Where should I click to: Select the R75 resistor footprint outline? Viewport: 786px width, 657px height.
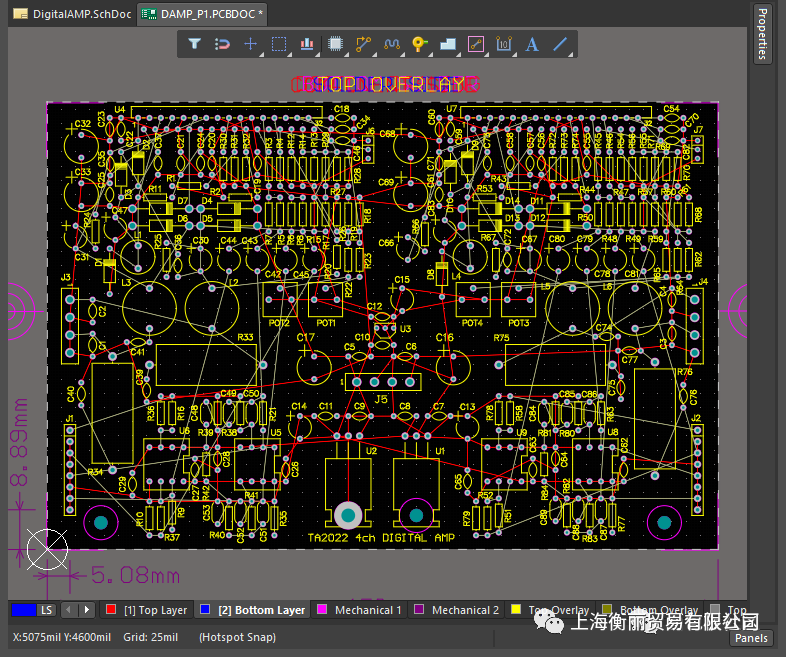click(555, 365)
